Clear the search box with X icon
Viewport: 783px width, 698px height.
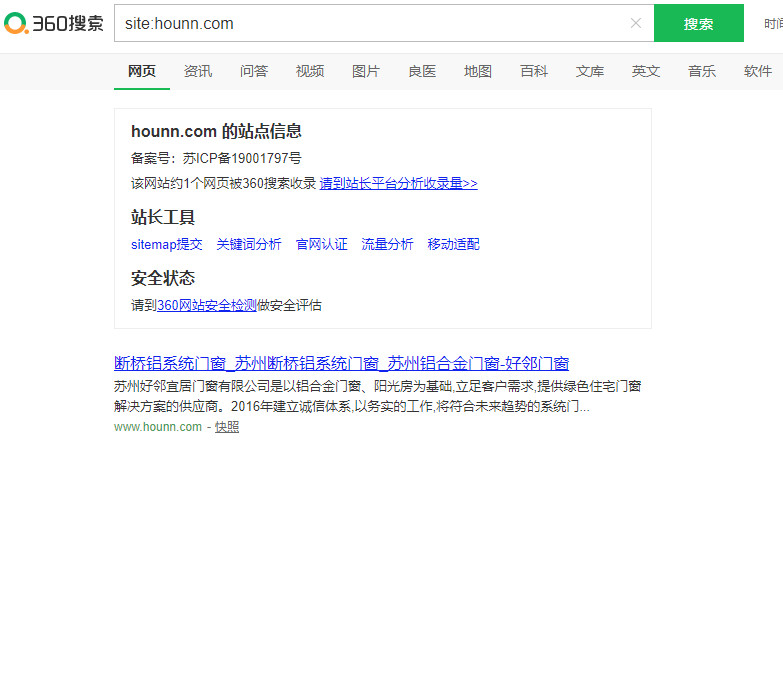[x=636, y=23]
